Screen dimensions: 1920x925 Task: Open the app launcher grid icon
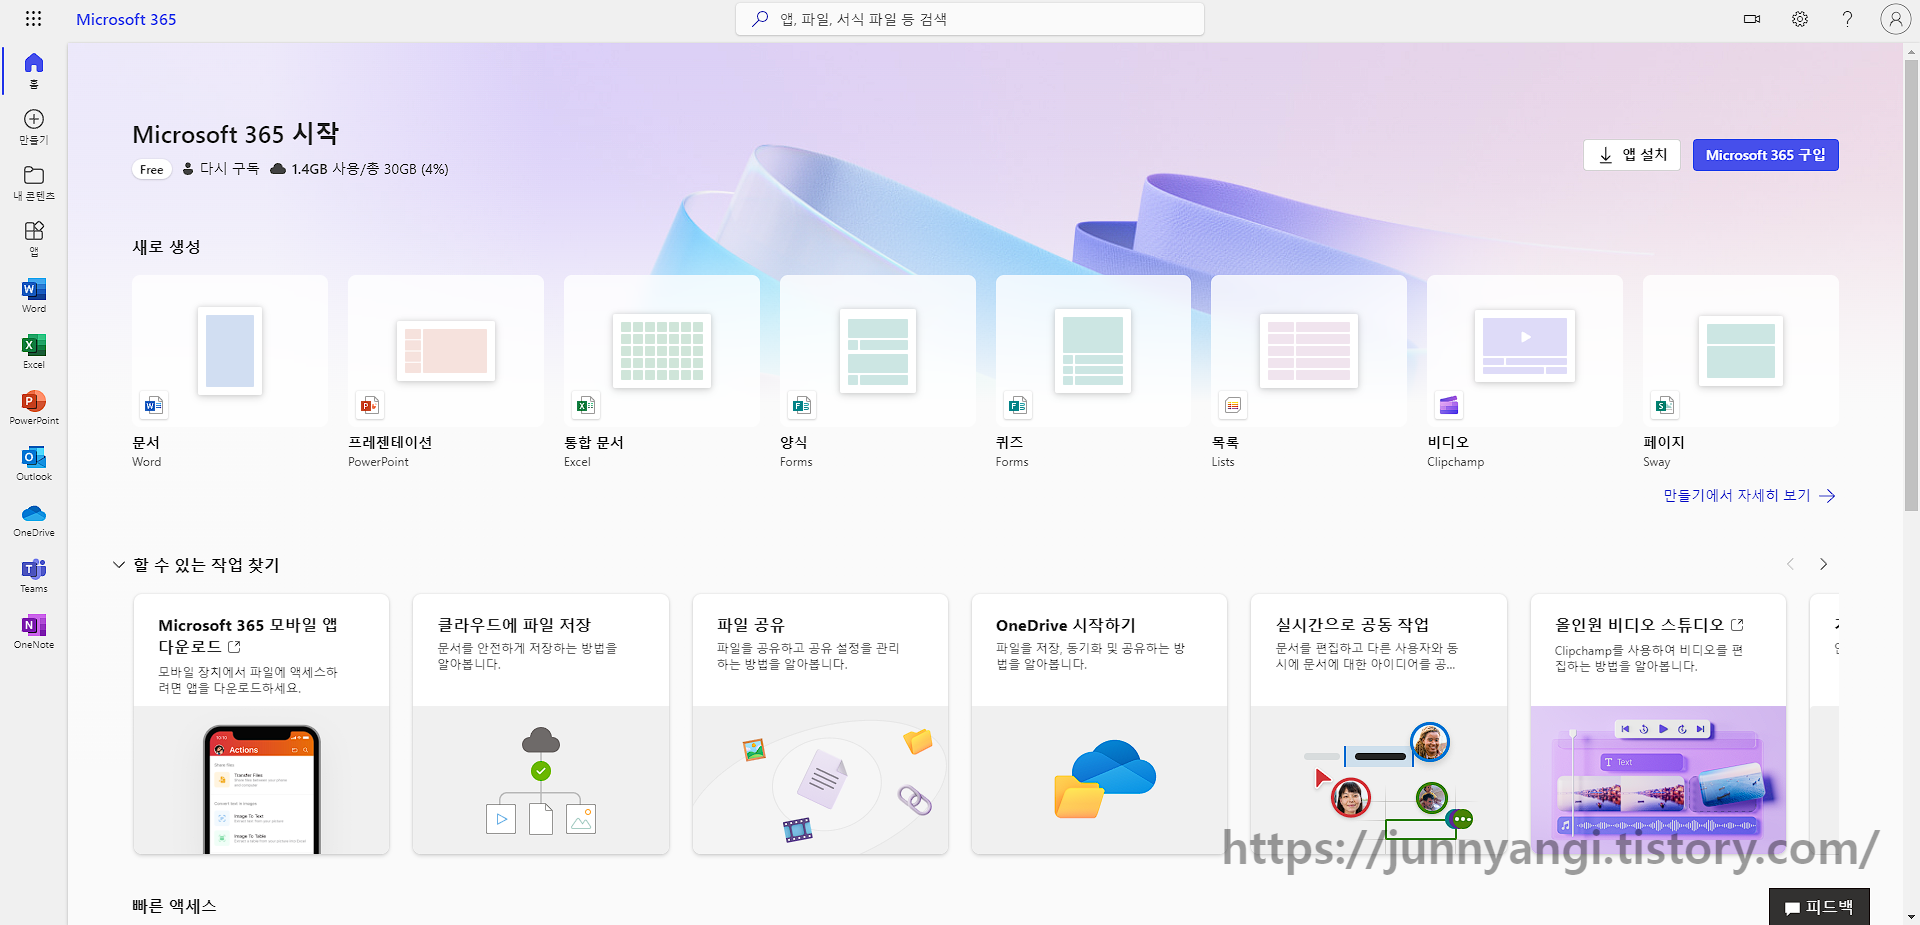pos(33,19)
